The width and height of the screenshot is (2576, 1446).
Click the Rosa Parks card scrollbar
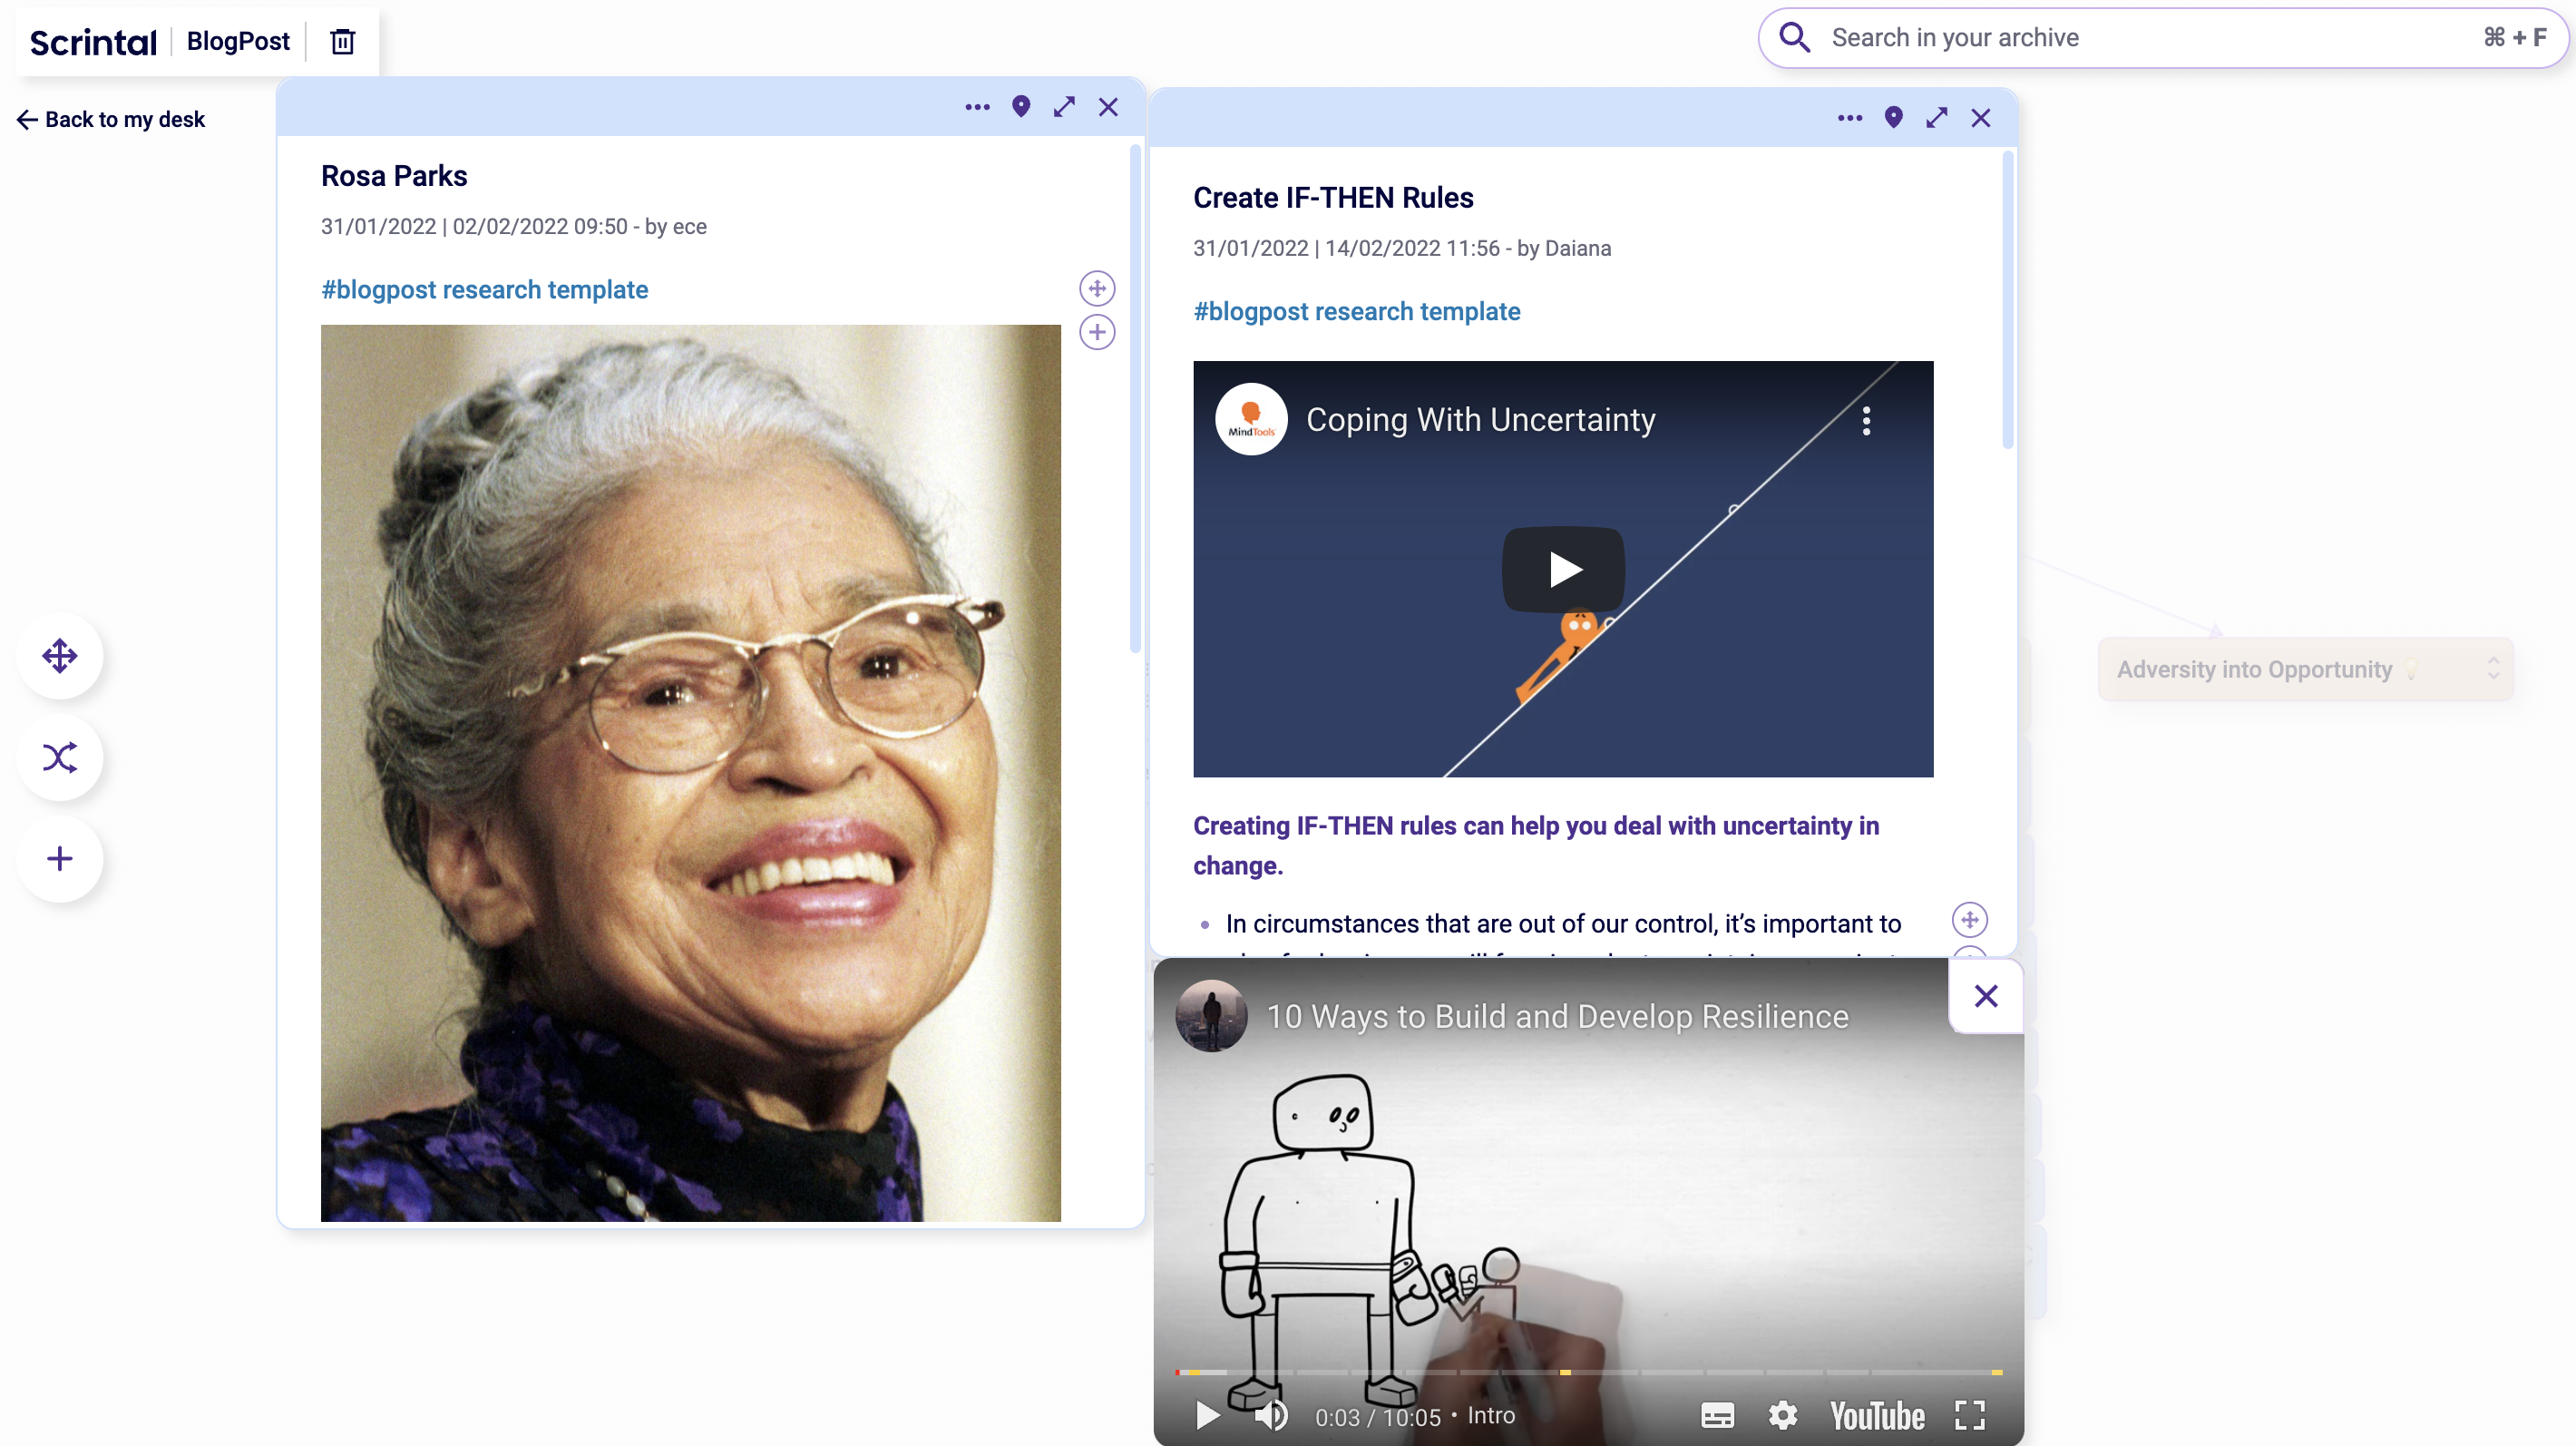pos(1135,399)
